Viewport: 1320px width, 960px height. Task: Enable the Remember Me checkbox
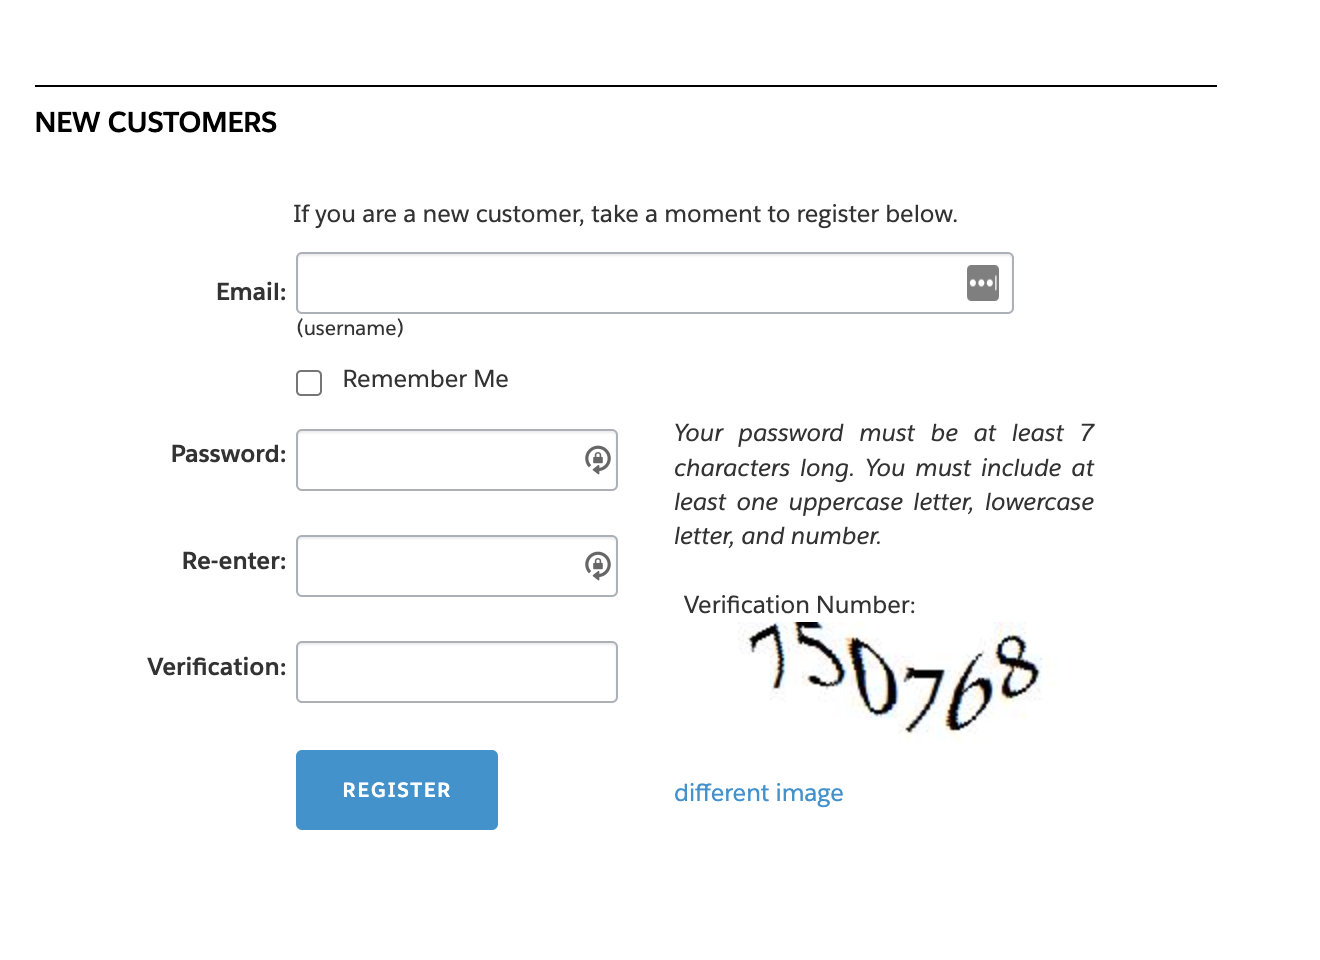click(308, 382)
